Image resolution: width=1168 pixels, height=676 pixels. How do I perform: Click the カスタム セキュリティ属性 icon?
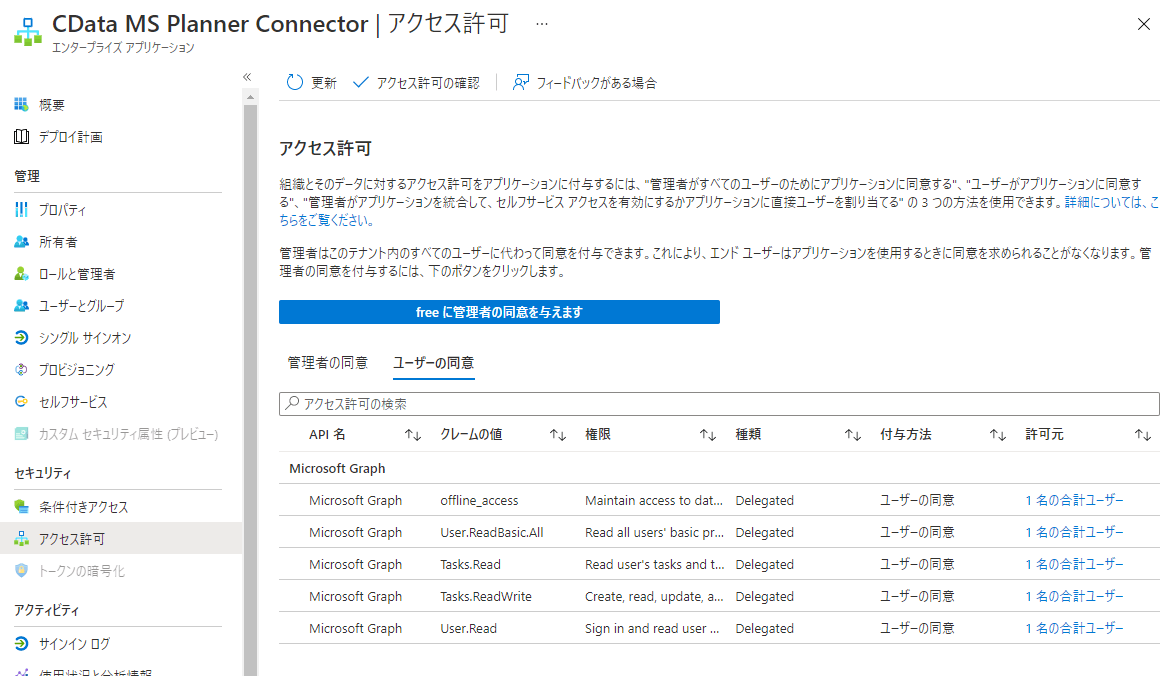pos(22,434)
